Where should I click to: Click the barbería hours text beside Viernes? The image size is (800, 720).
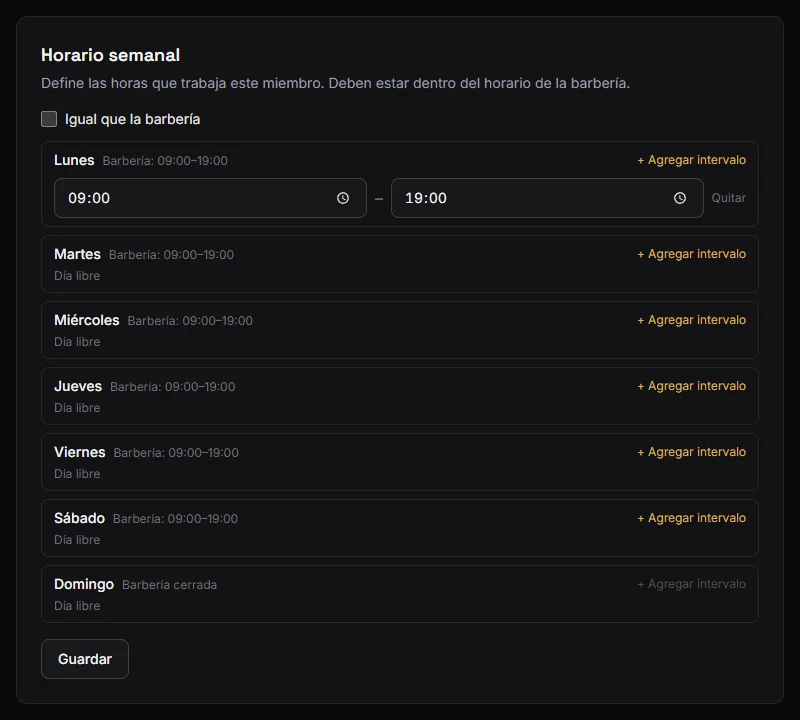click(x=176, y=453)
